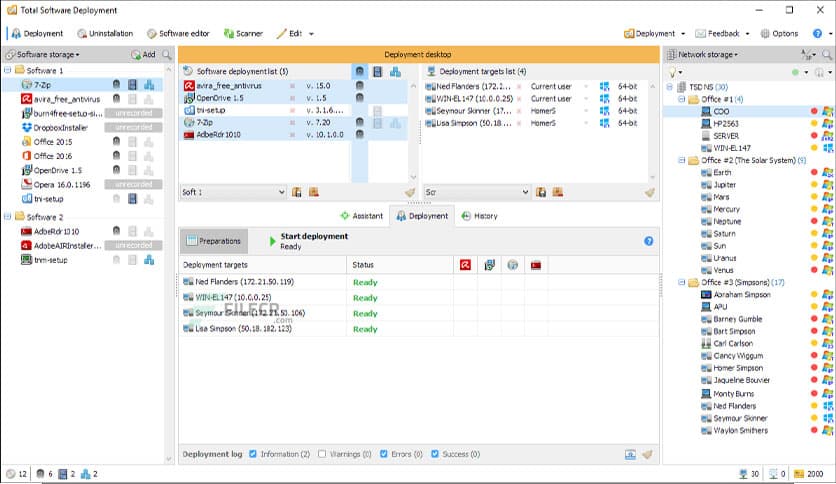Screen dimensions: 836x484
Task: Open the Feedback menu
Action: 722,34
